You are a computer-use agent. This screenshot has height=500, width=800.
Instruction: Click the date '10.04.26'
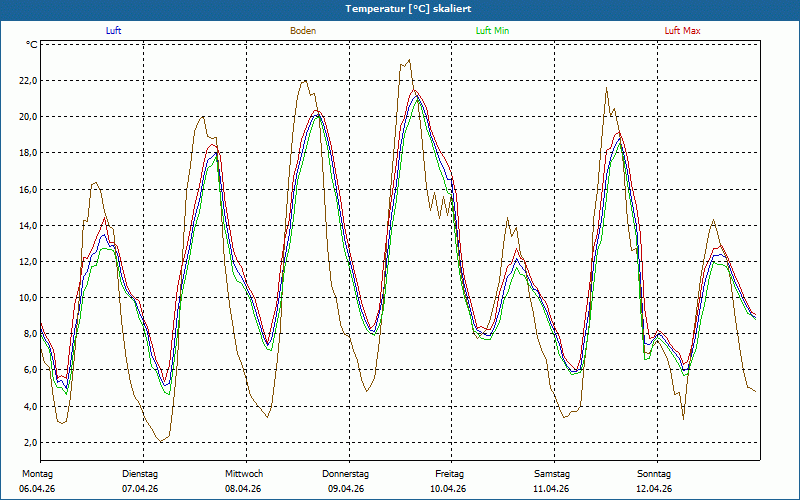[x=448, y=489]
